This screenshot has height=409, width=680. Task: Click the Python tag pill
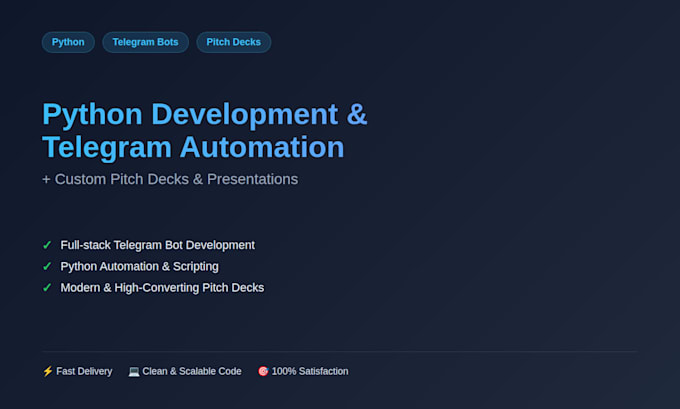[68, 42]
